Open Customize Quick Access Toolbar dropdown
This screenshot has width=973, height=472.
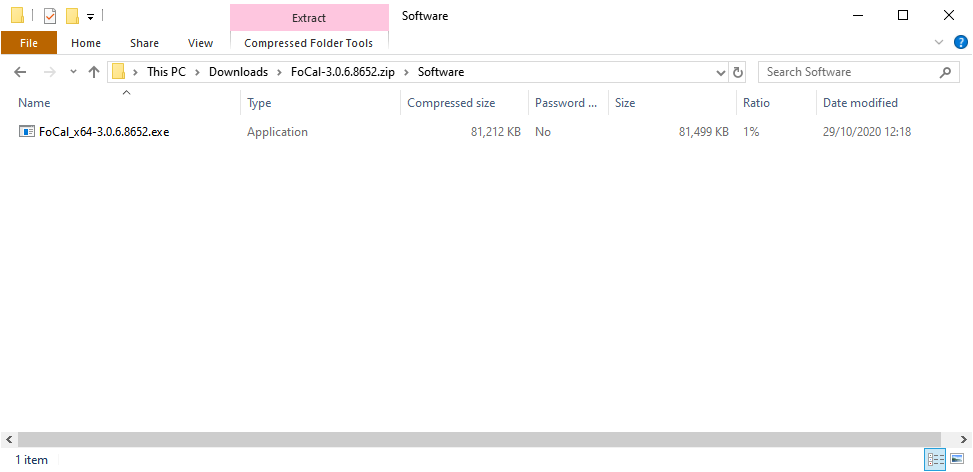pos(91,17)
